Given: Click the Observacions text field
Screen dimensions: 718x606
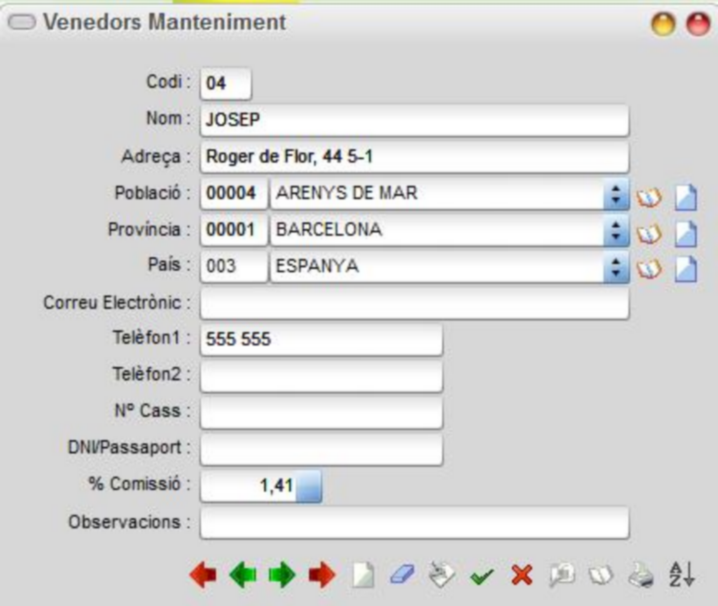Looking at the screenshot, I should [x=414, y=523].
